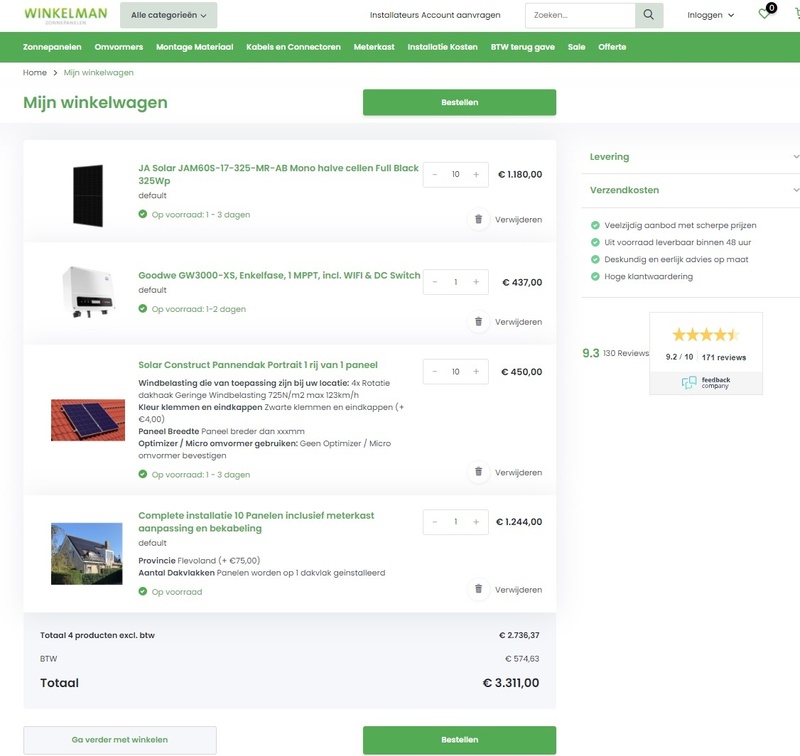Open the Installatie Kosten menu

(x=442, y=47)
